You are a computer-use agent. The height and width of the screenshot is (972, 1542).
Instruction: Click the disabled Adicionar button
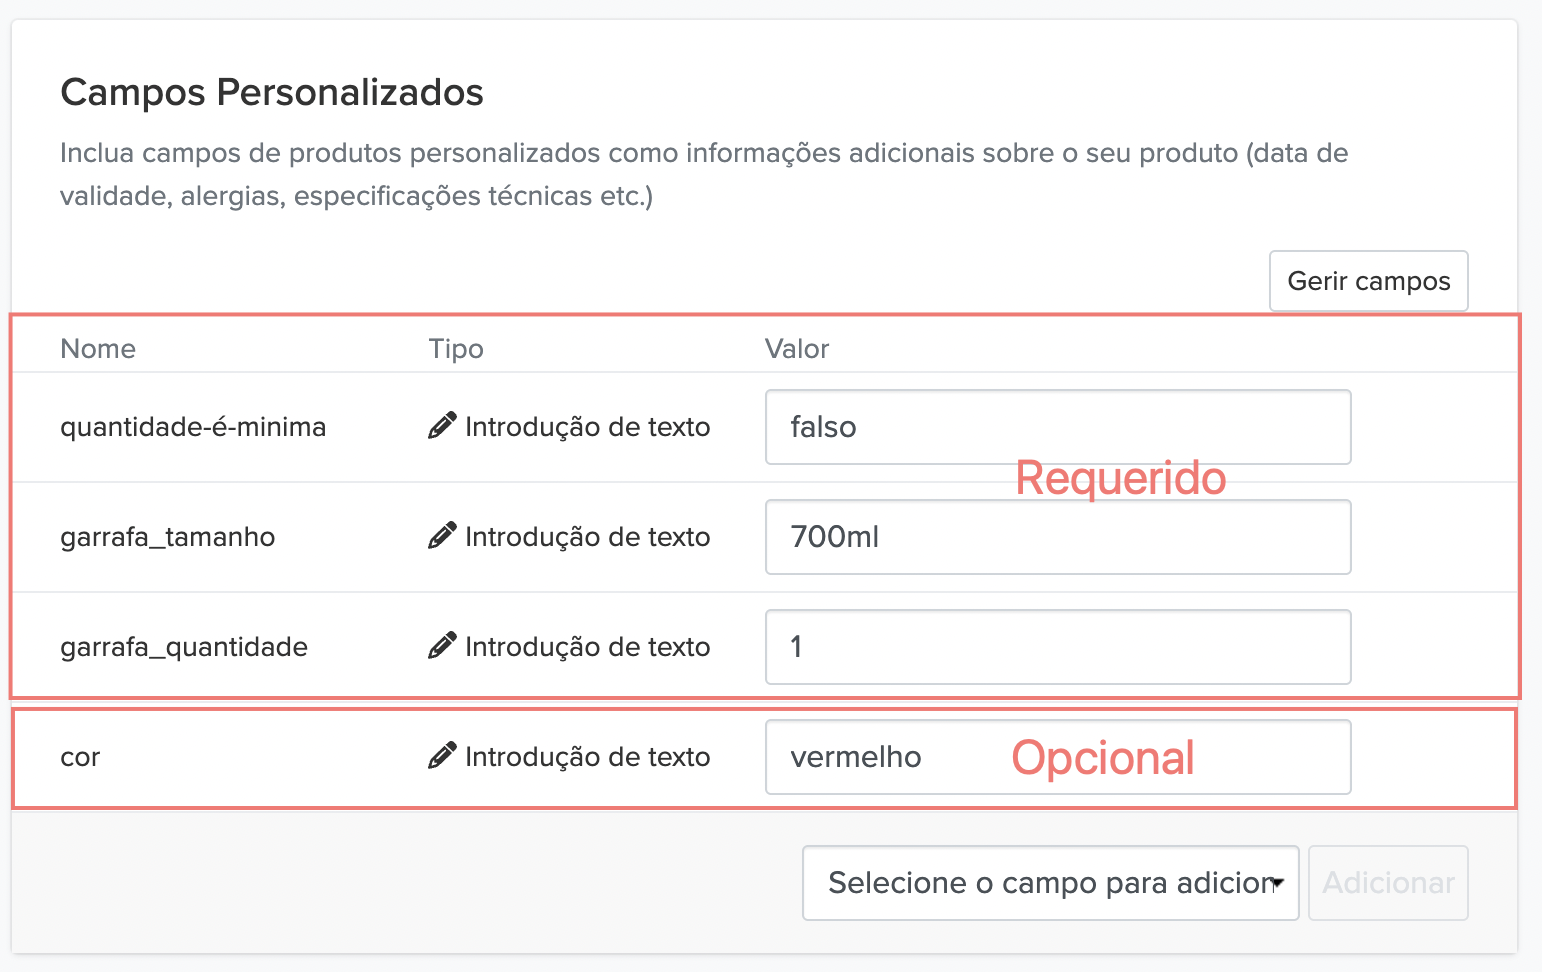tap(1388, 883)
